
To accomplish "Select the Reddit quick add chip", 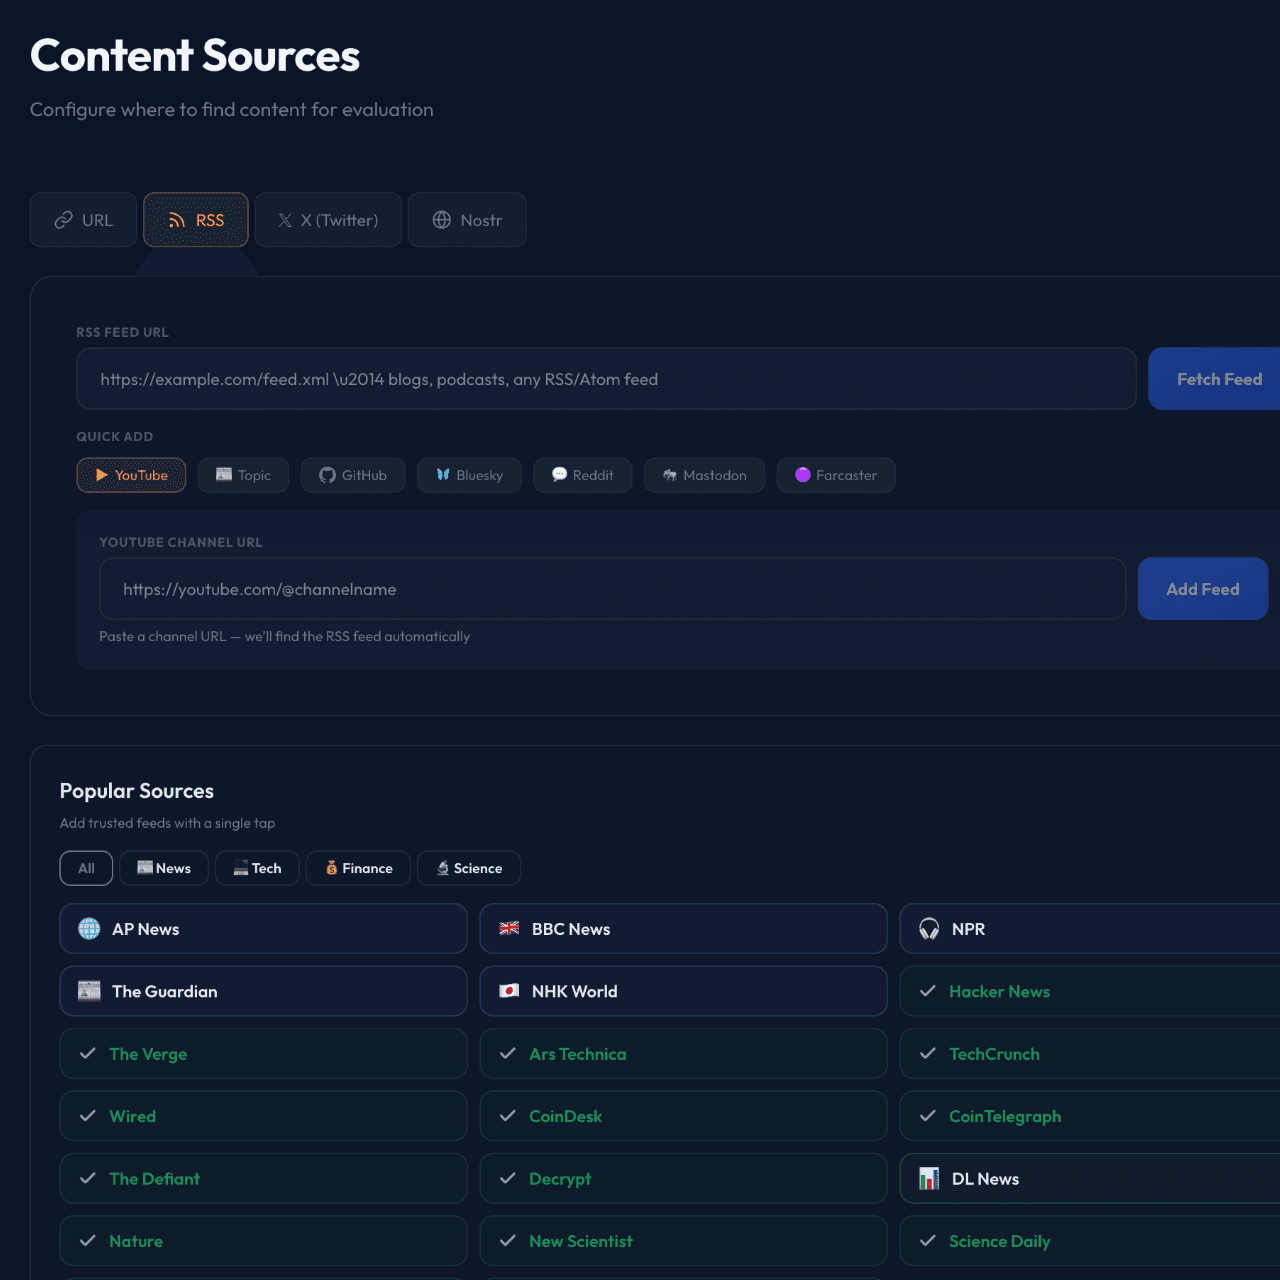I will (583, 475).
